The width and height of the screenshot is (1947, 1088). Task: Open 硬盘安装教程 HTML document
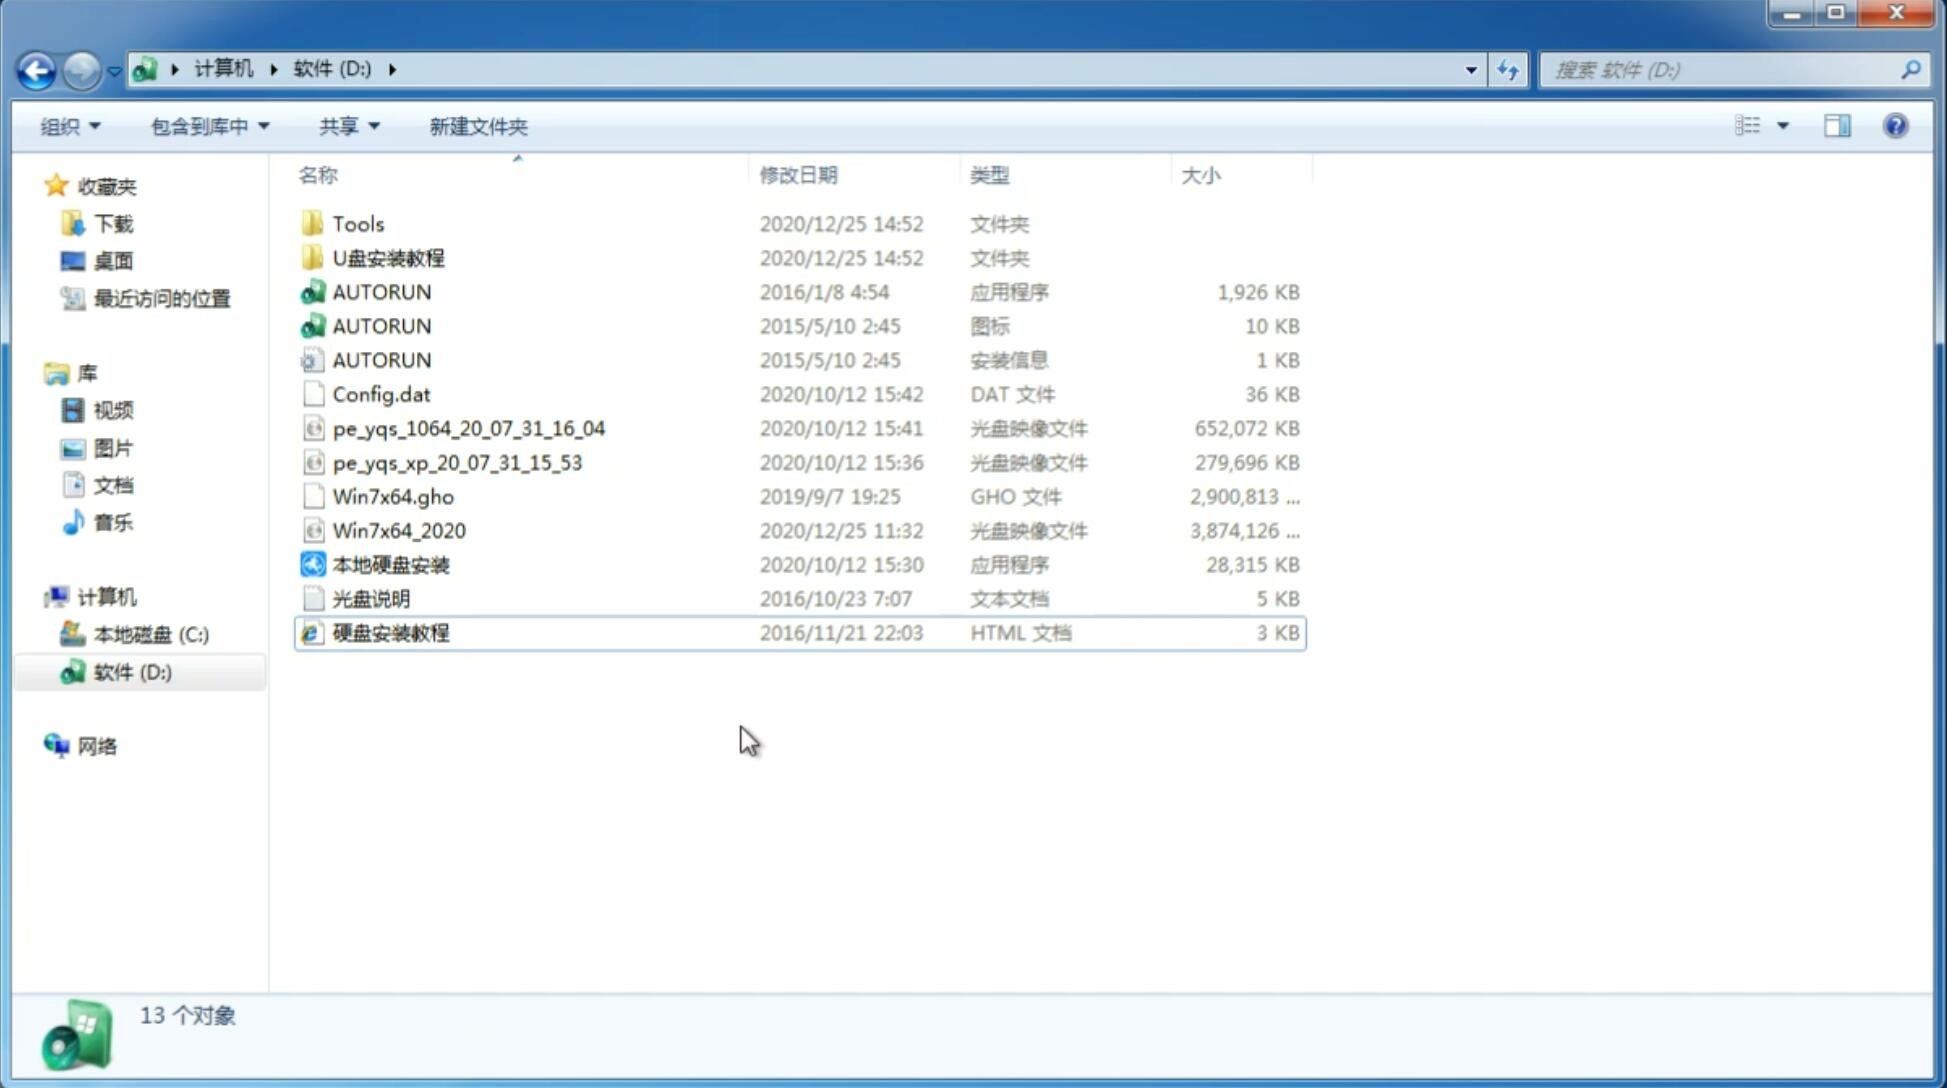tap(390, 632)
